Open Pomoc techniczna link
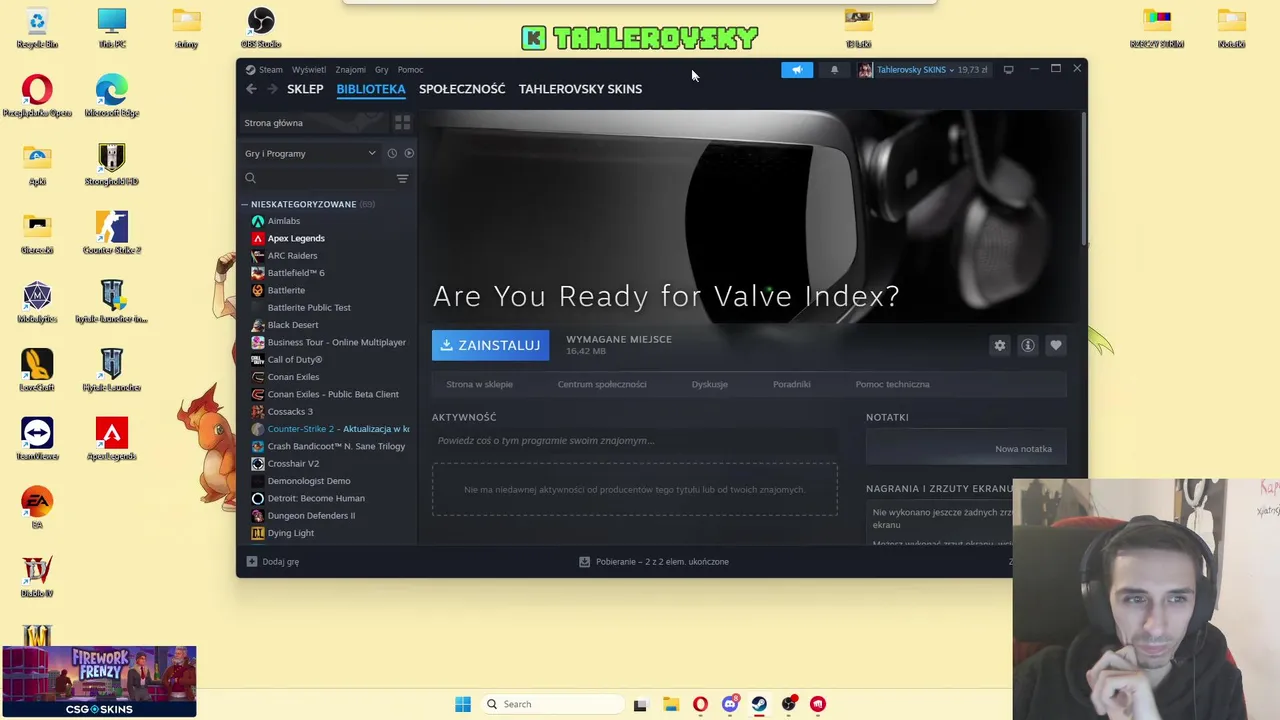 point(892,384)
